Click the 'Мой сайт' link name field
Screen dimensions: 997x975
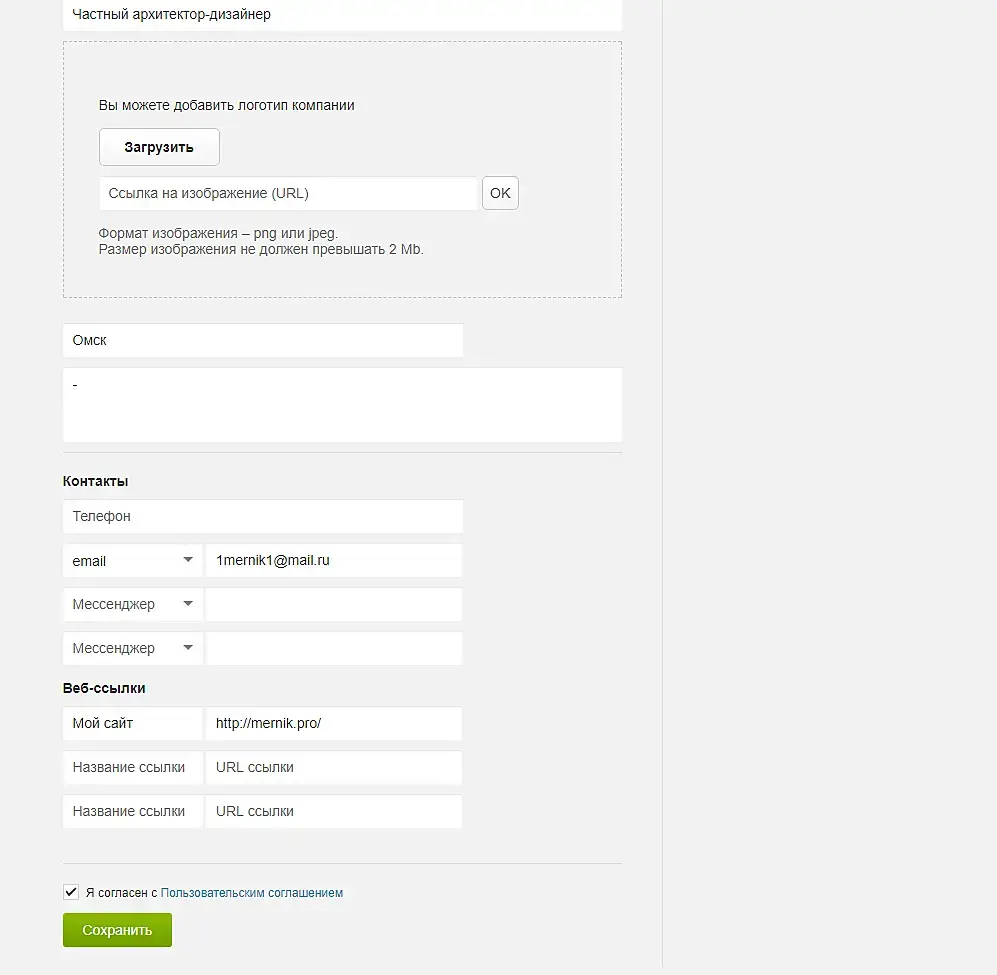pyautogui.click(x=132, y=723)
